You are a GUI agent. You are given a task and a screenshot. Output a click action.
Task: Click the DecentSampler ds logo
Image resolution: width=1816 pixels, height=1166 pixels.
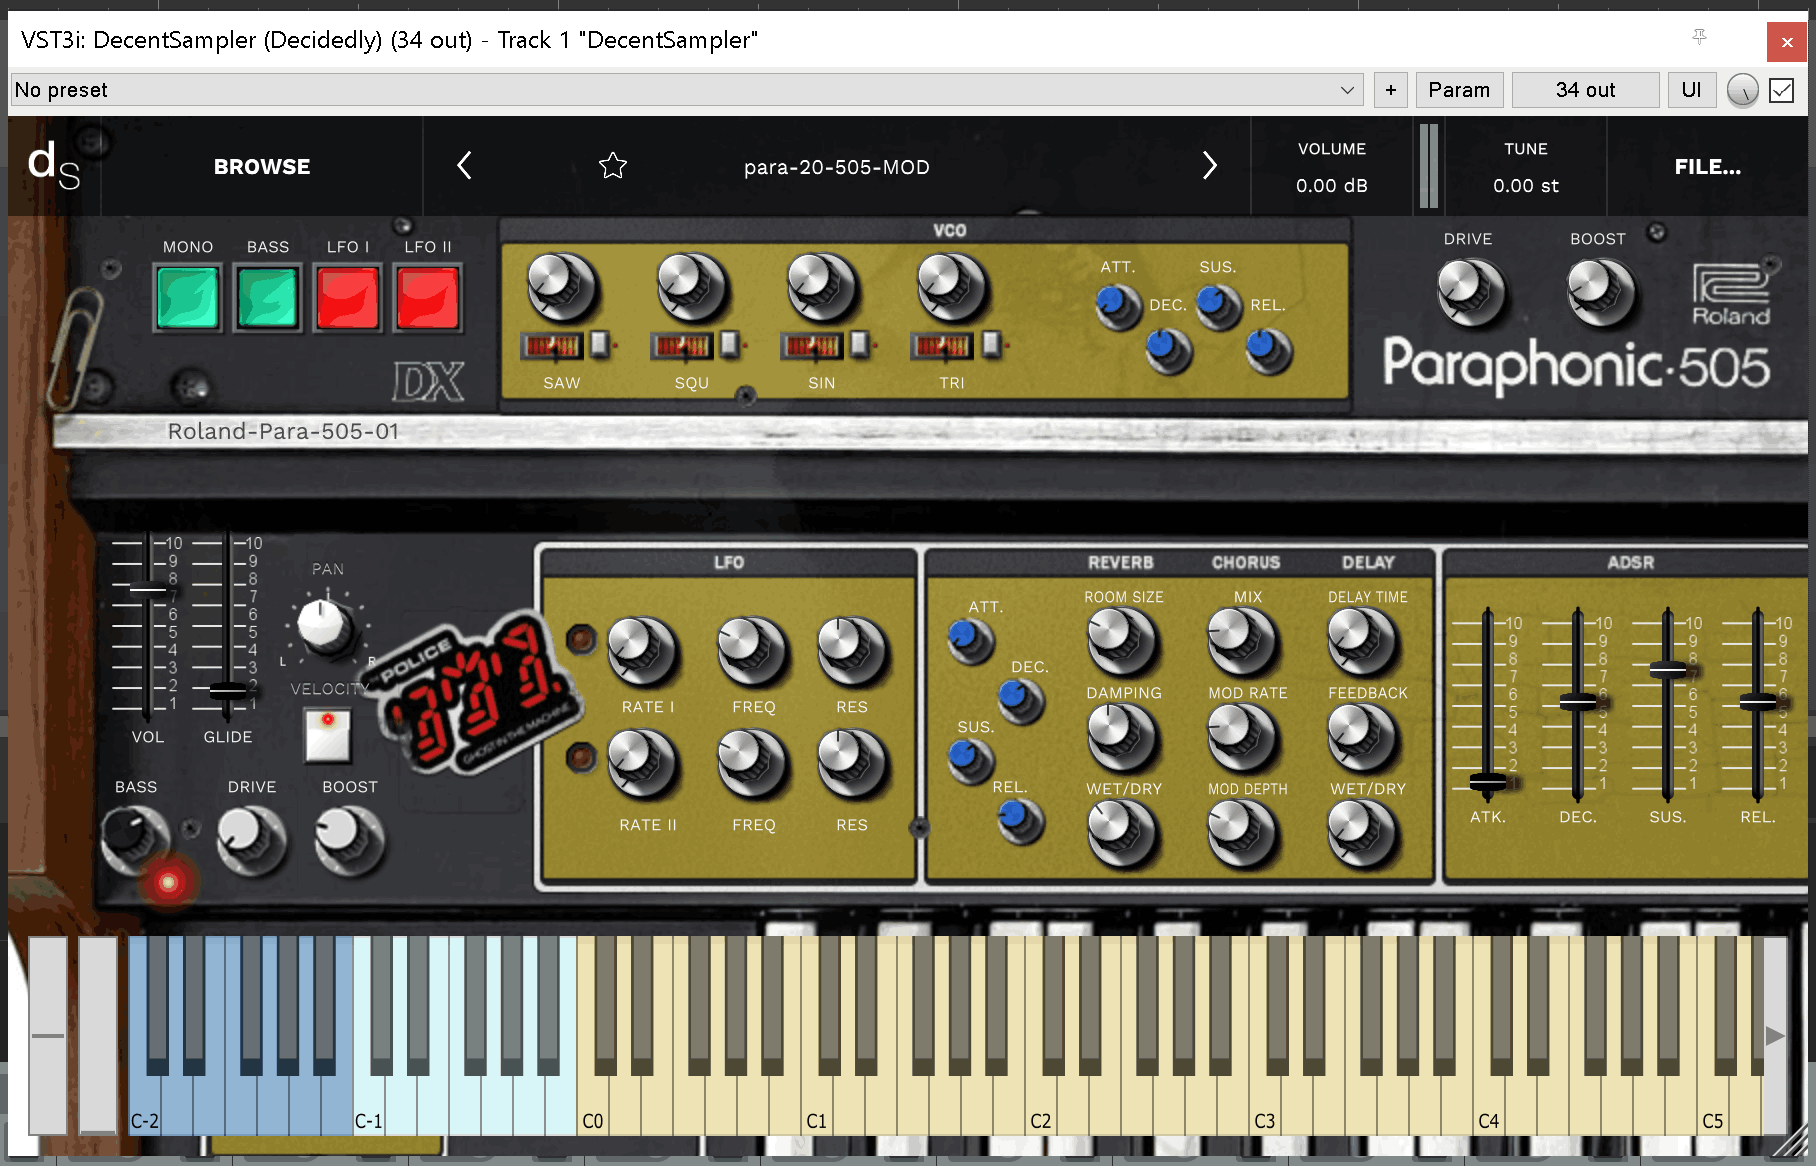(53, 165)
